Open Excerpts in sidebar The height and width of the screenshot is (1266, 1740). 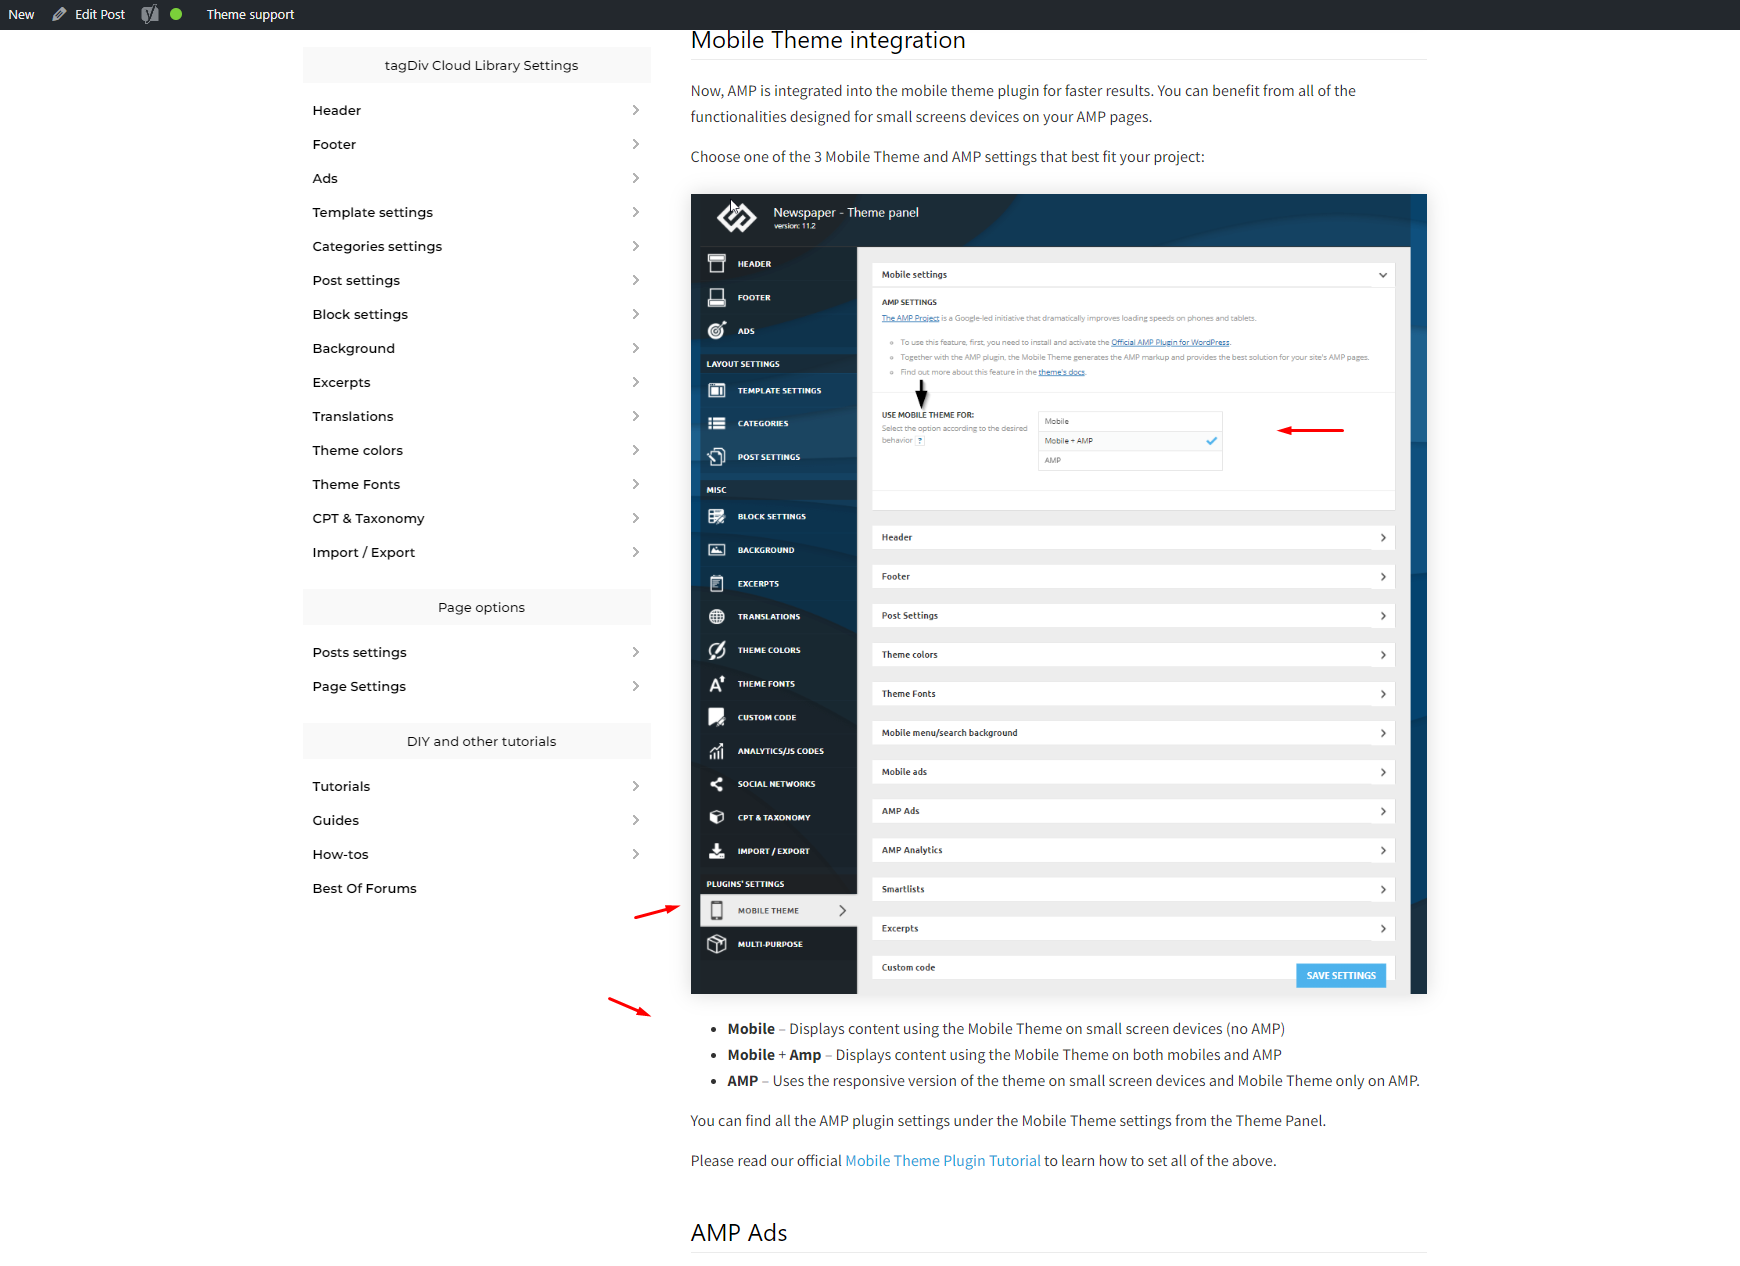(x=341, y=382)
